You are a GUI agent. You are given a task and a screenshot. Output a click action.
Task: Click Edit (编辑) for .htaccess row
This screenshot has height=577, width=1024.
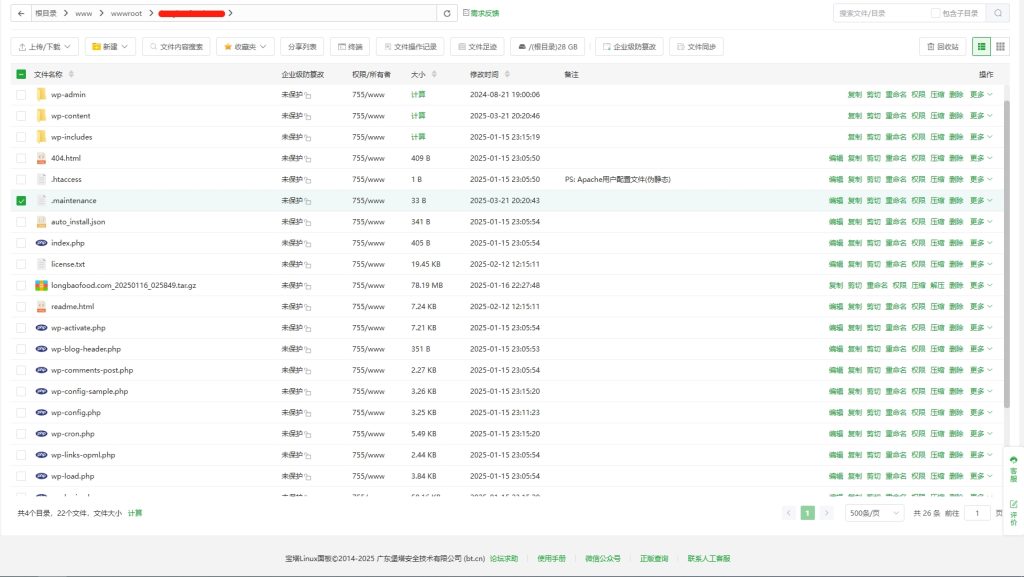(835, 179)
